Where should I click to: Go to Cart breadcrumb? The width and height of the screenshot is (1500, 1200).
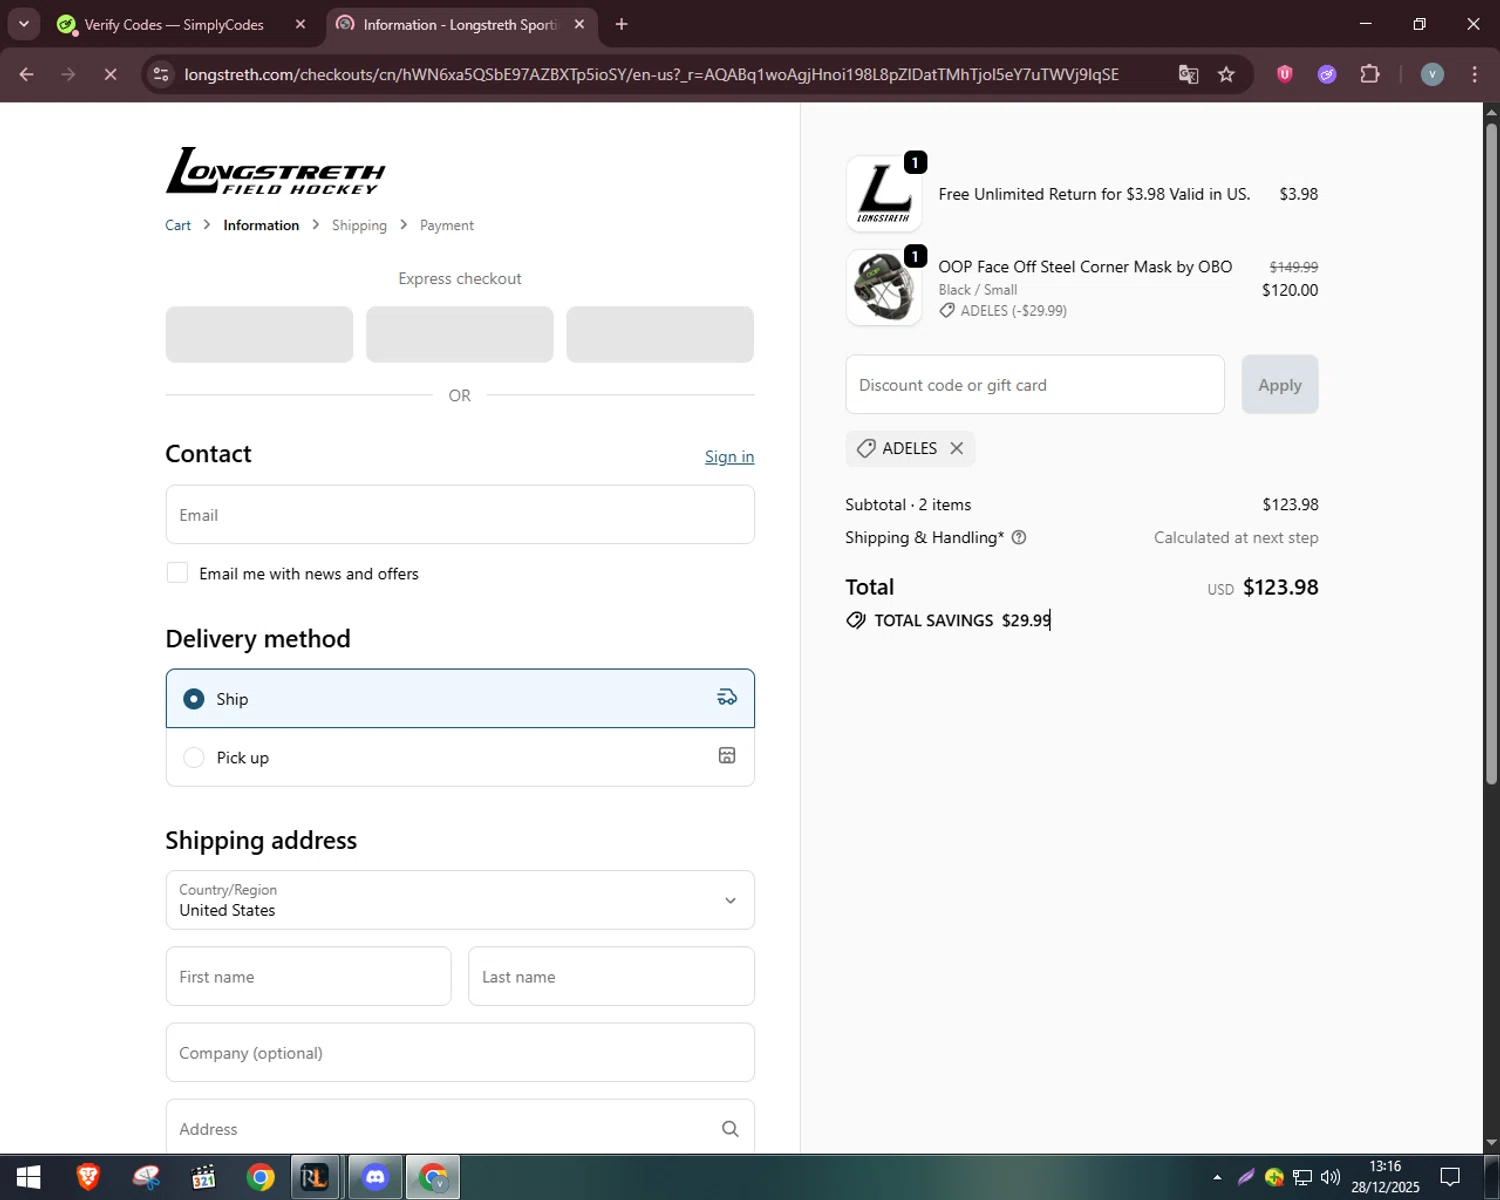pos(178,225)
